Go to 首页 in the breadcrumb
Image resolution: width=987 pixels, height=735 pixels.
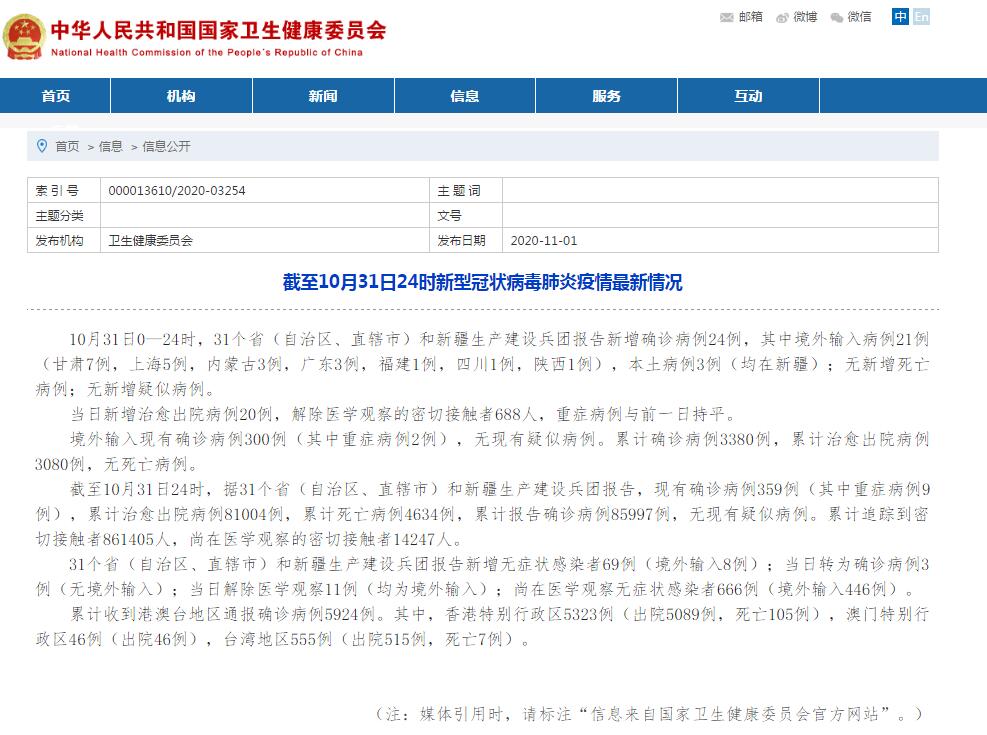point(67,147)
